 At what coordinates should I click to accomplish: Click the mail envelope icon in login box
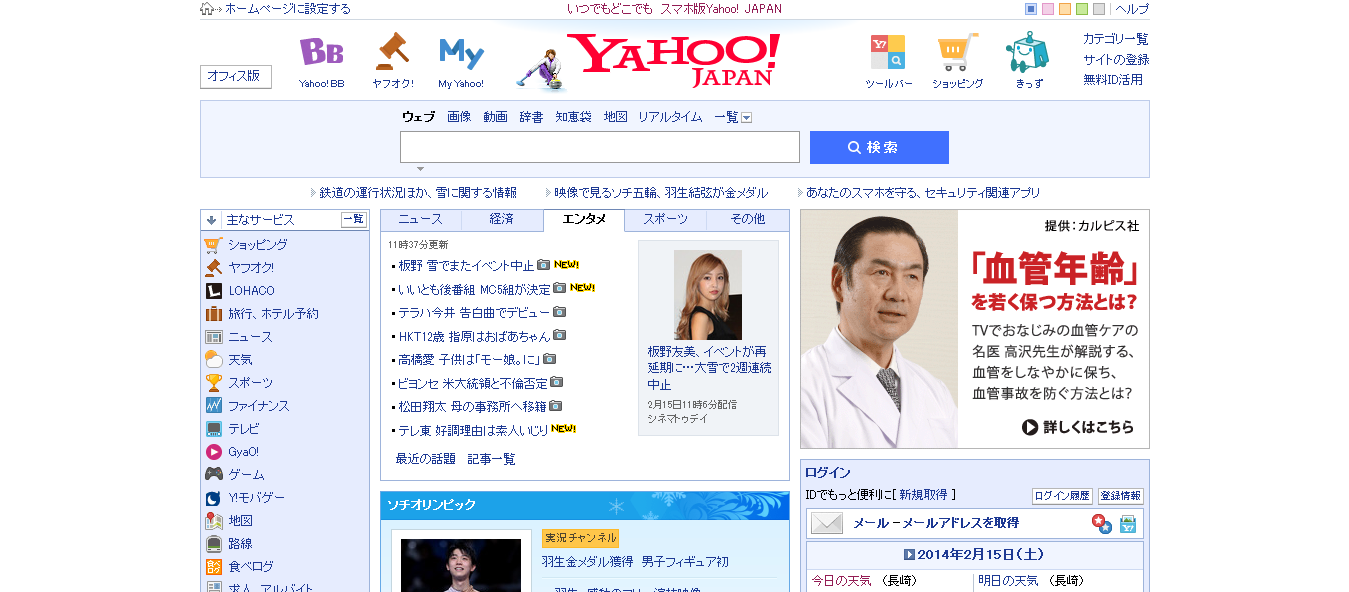point(826,523)
